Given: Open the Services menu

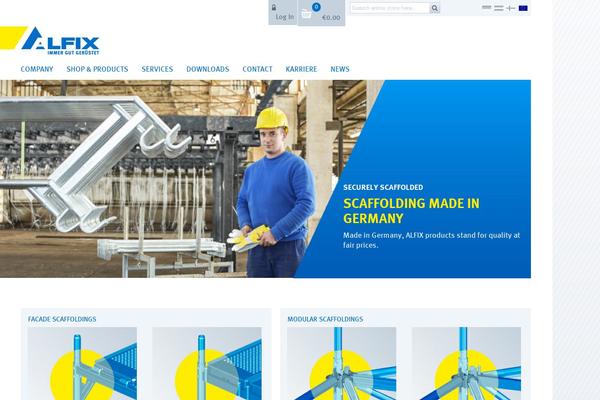Looking at the screenshot, I should point(157,69).
